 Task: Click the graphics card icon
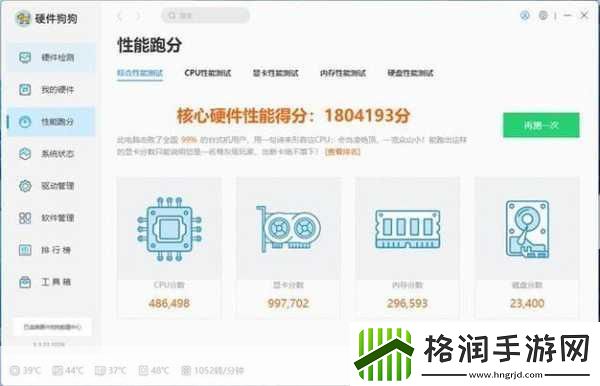288,229
